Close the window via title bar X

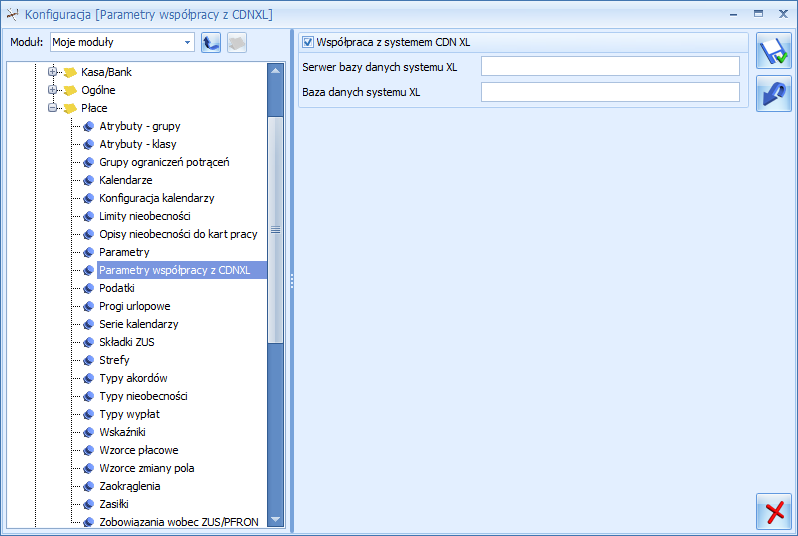[x=783, y=14]
